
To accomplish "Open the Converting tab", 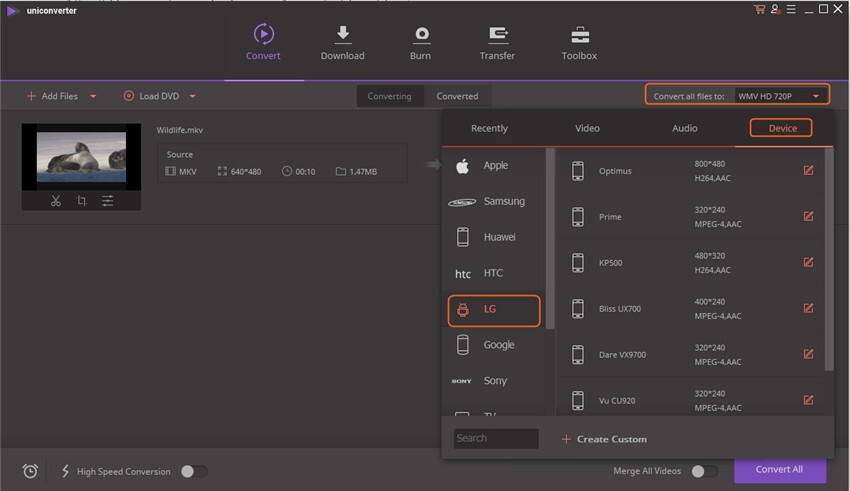I will pyautogui.click(x=390, y=96).
